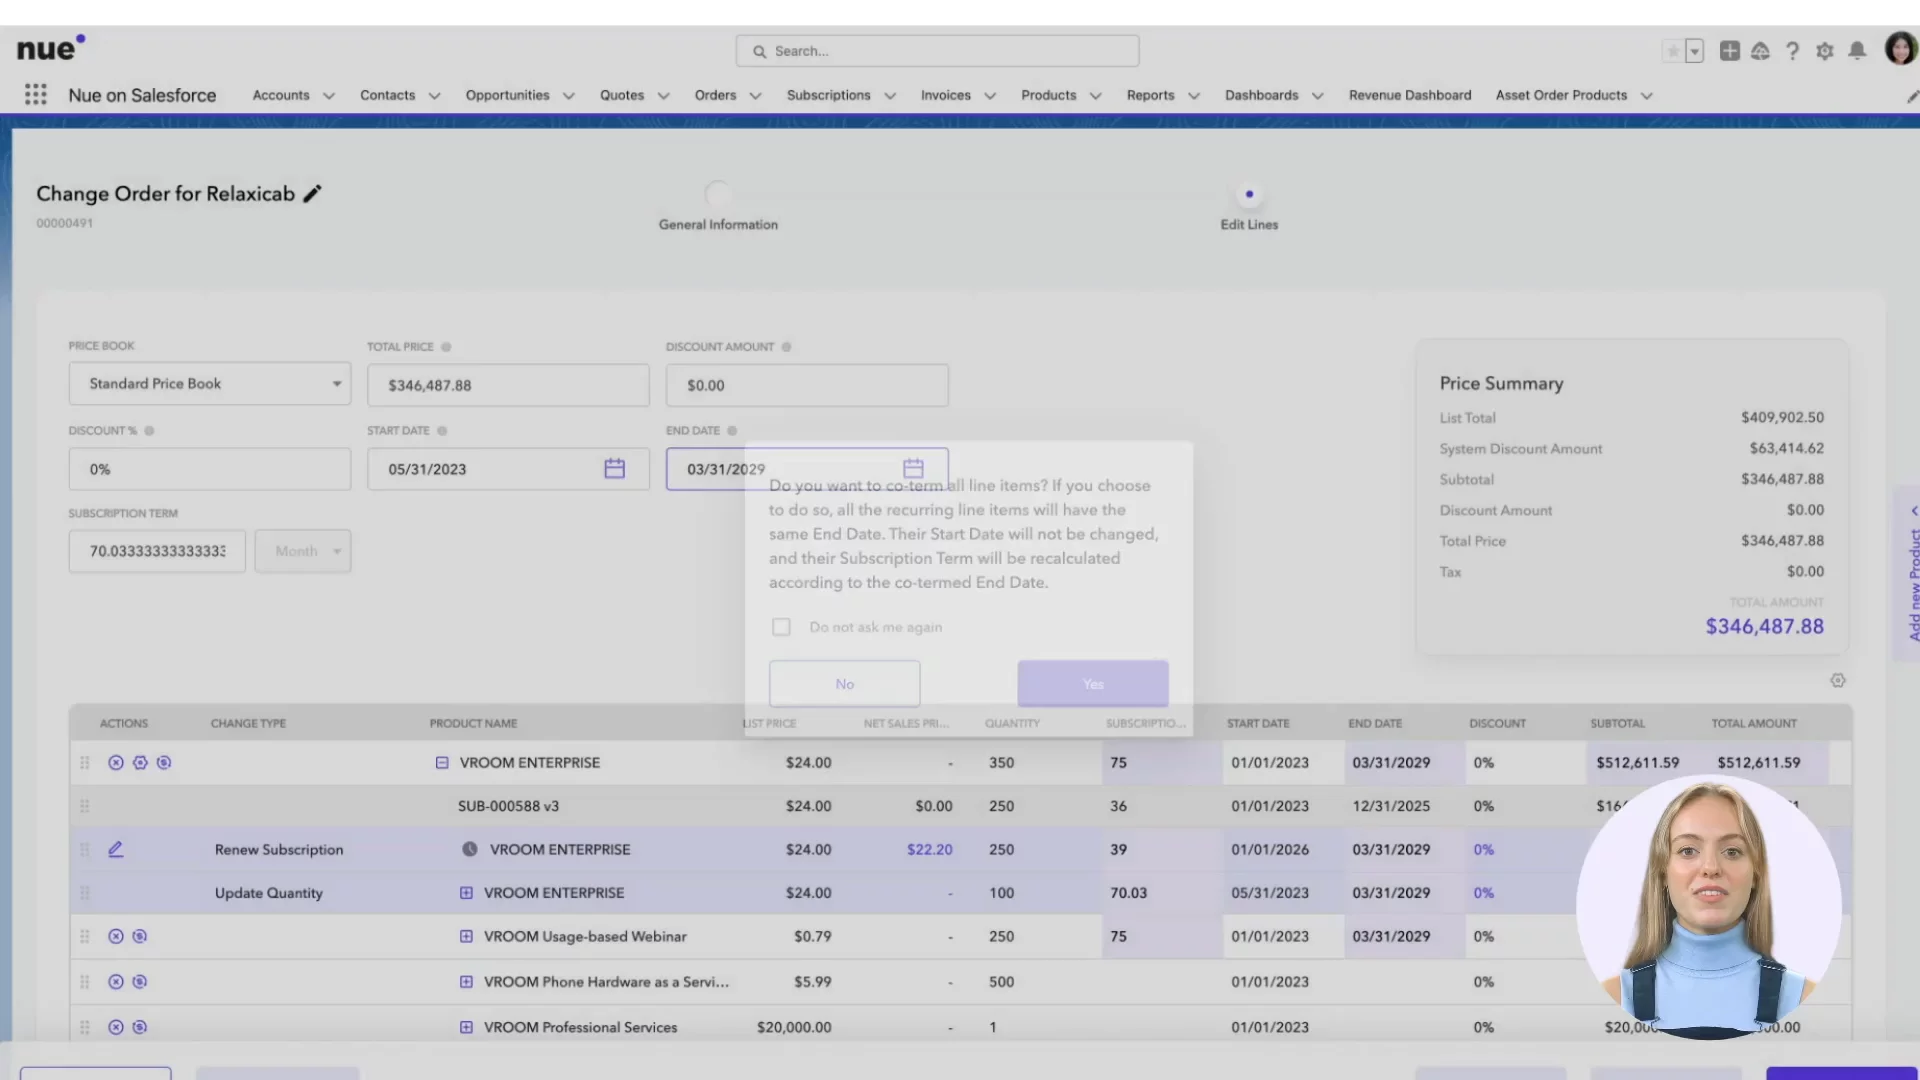
Task: Click the edit pencil beside Change Order title
Action: click(x=313, y=194)
